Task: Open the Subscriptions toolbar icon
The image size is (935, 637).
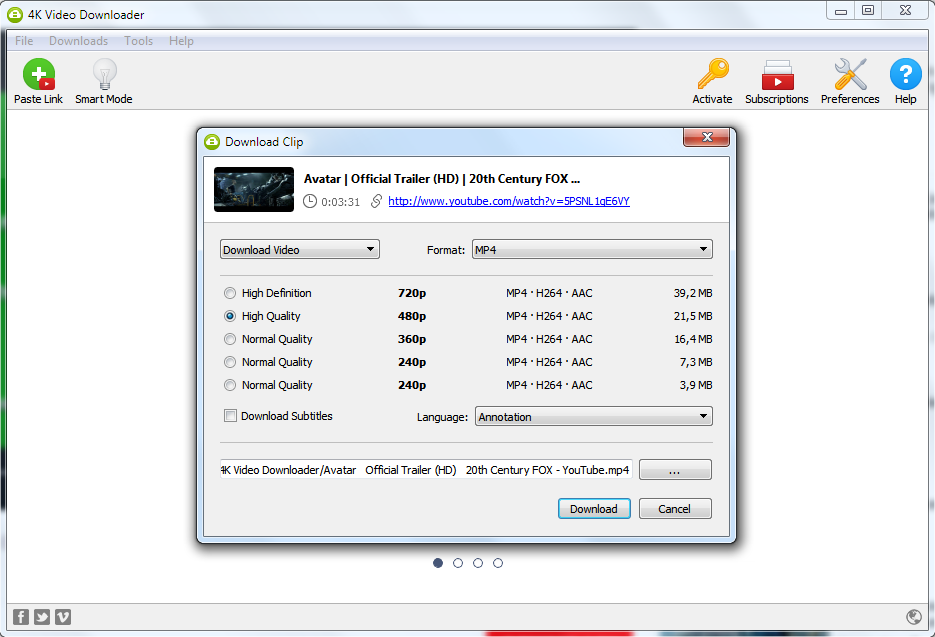Action: pyautogui.click(x=777, y=75)
